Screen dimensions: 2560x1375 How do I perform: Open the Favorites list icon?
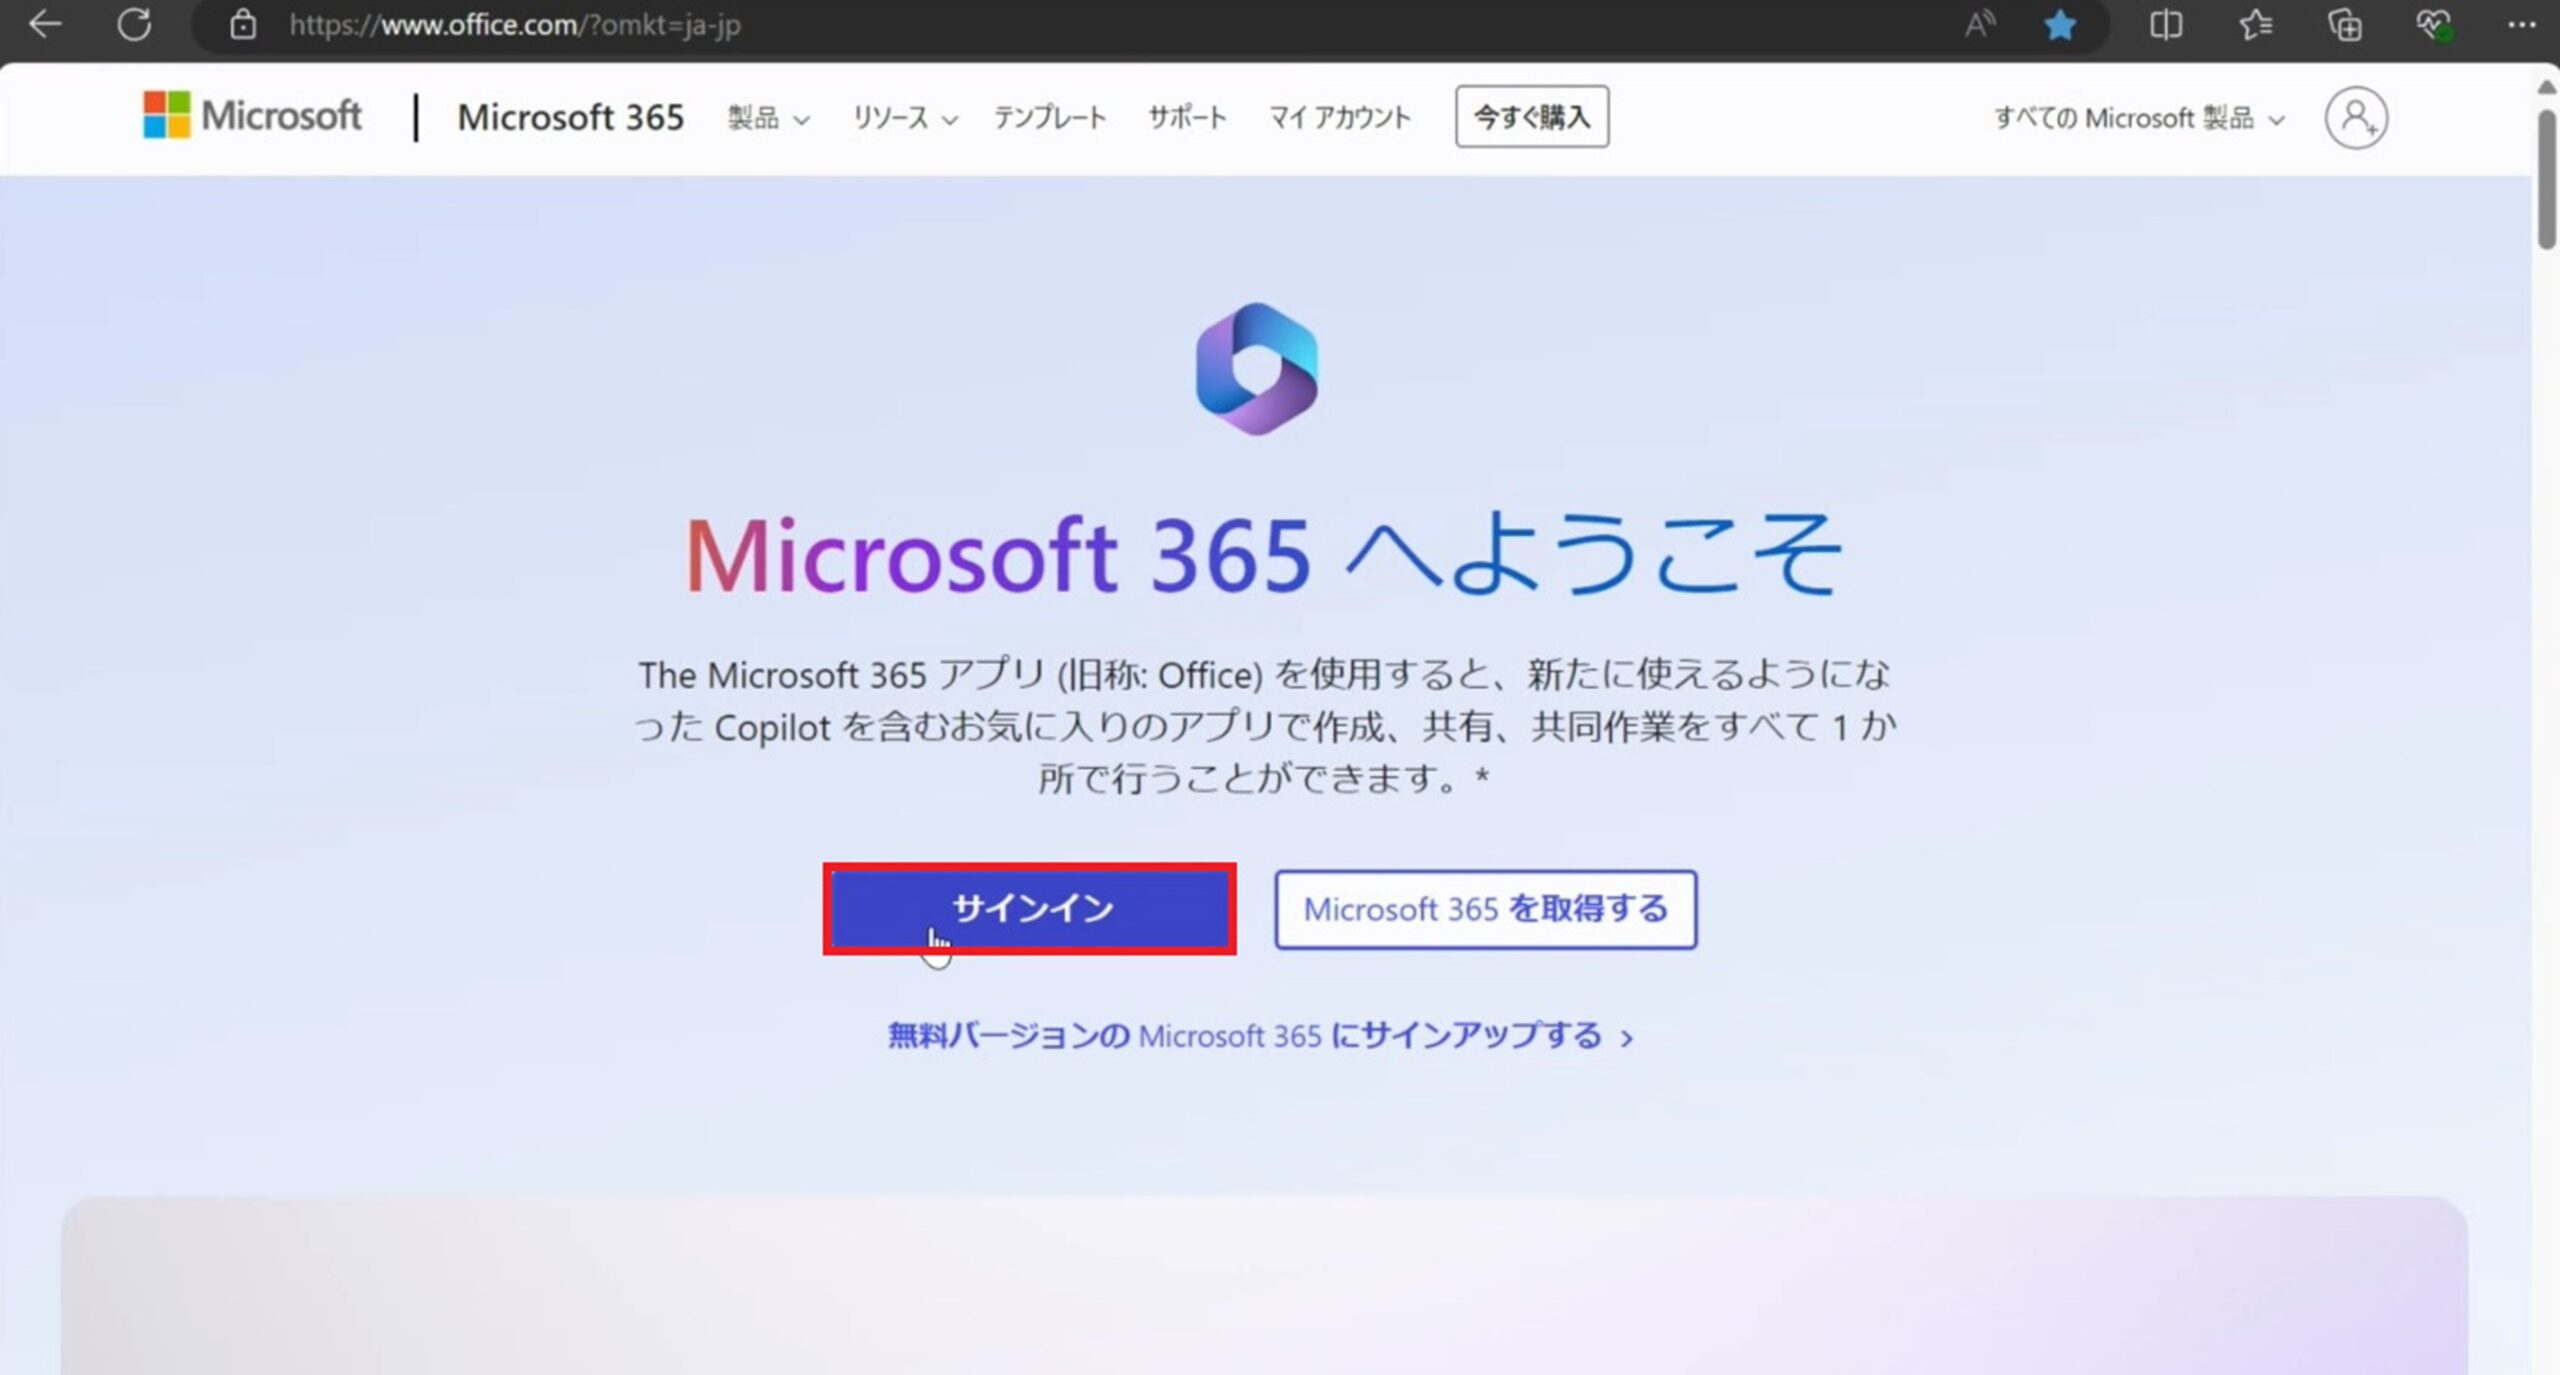click(x=2255, y=24)
